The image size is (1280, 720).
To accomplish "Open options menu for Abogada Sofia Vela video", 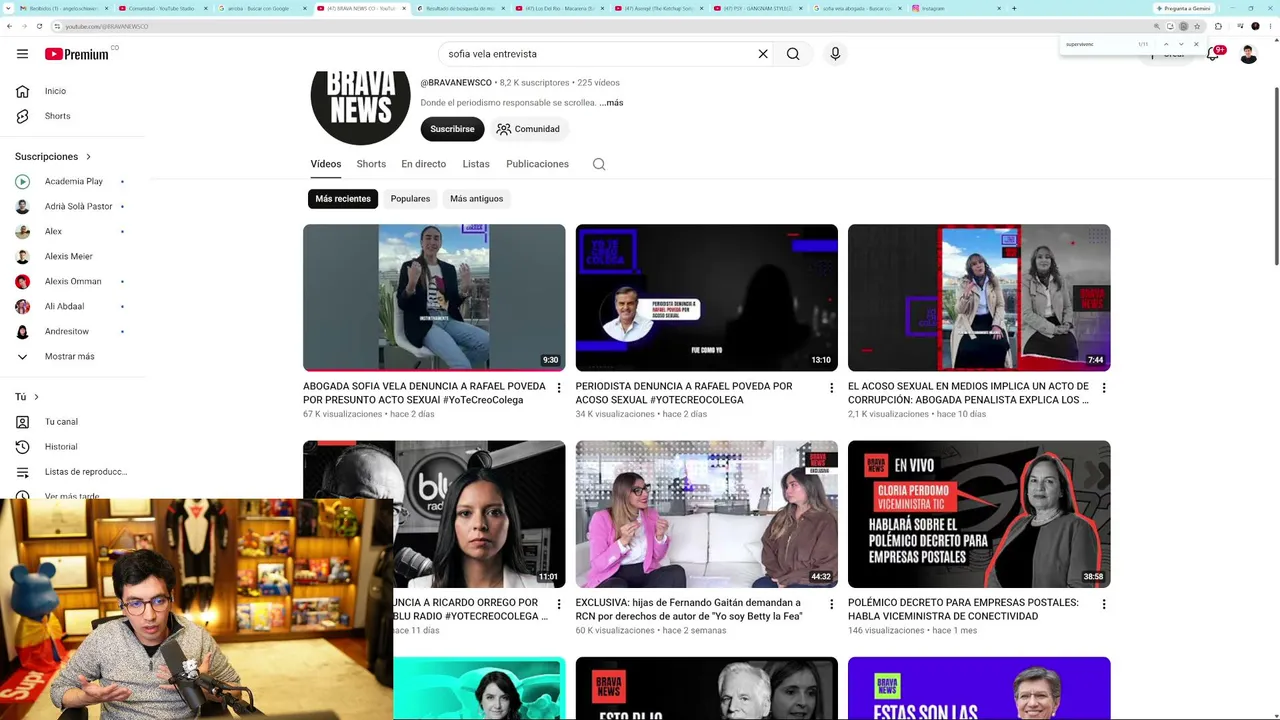I will pos(559,388).
